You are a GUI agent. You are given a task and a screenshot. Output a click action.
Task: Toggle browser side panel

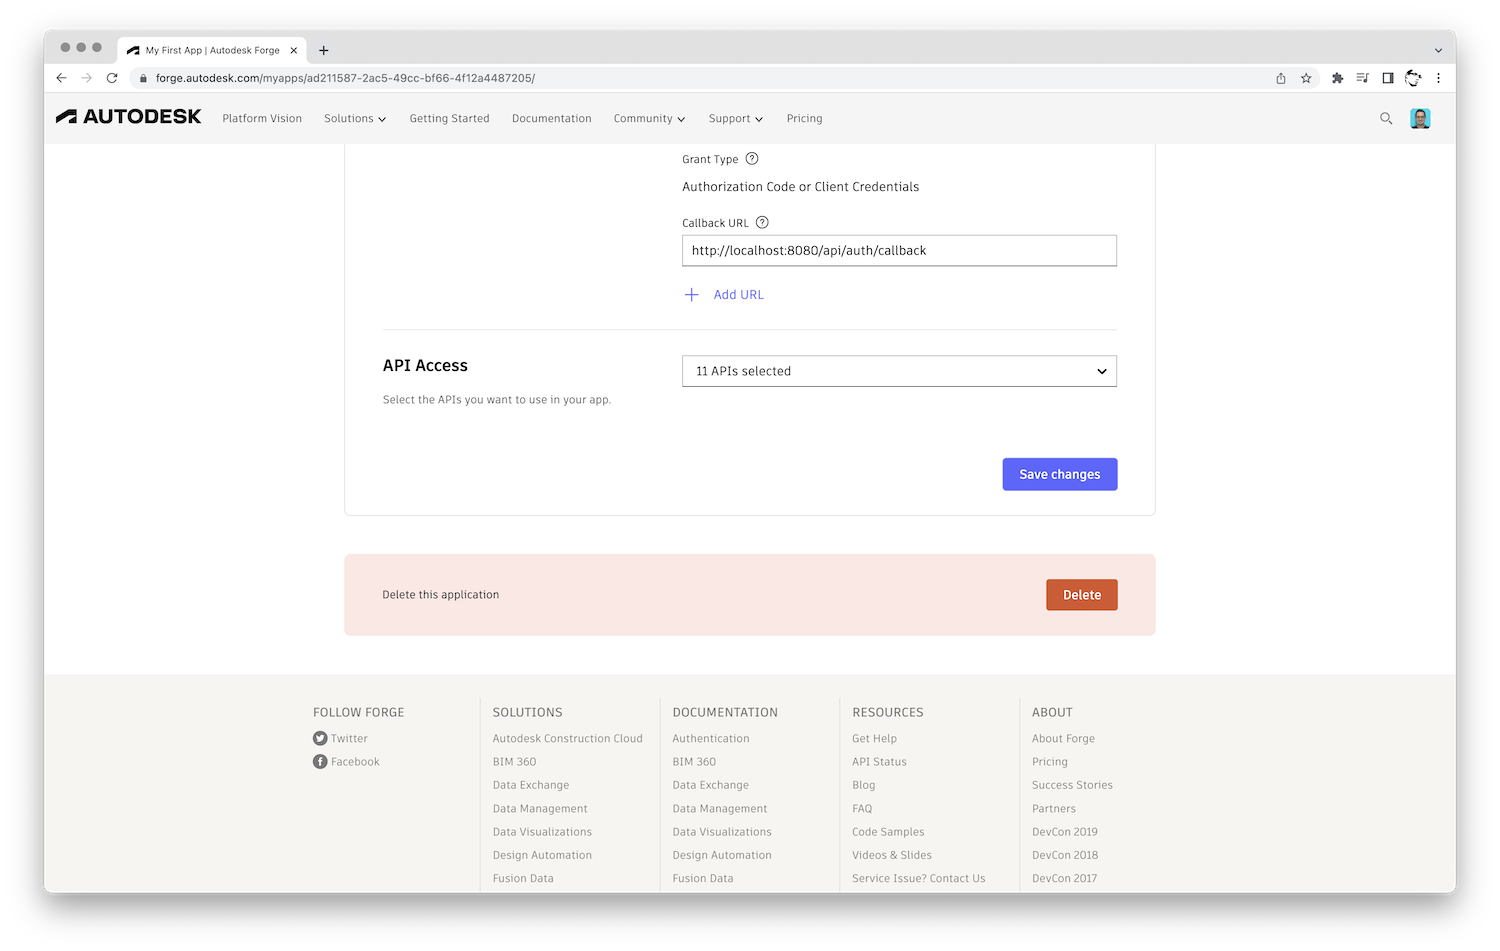coord(1388,78)
